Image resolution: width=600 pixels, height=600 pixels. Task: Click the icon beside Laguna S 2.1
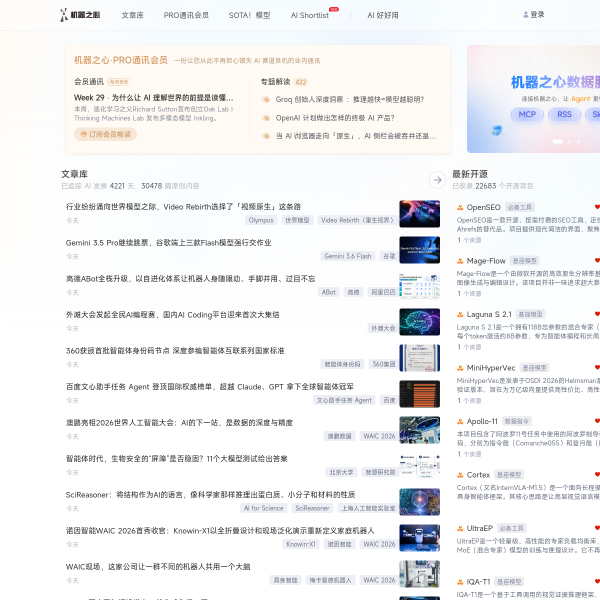(x=460, y=315)
